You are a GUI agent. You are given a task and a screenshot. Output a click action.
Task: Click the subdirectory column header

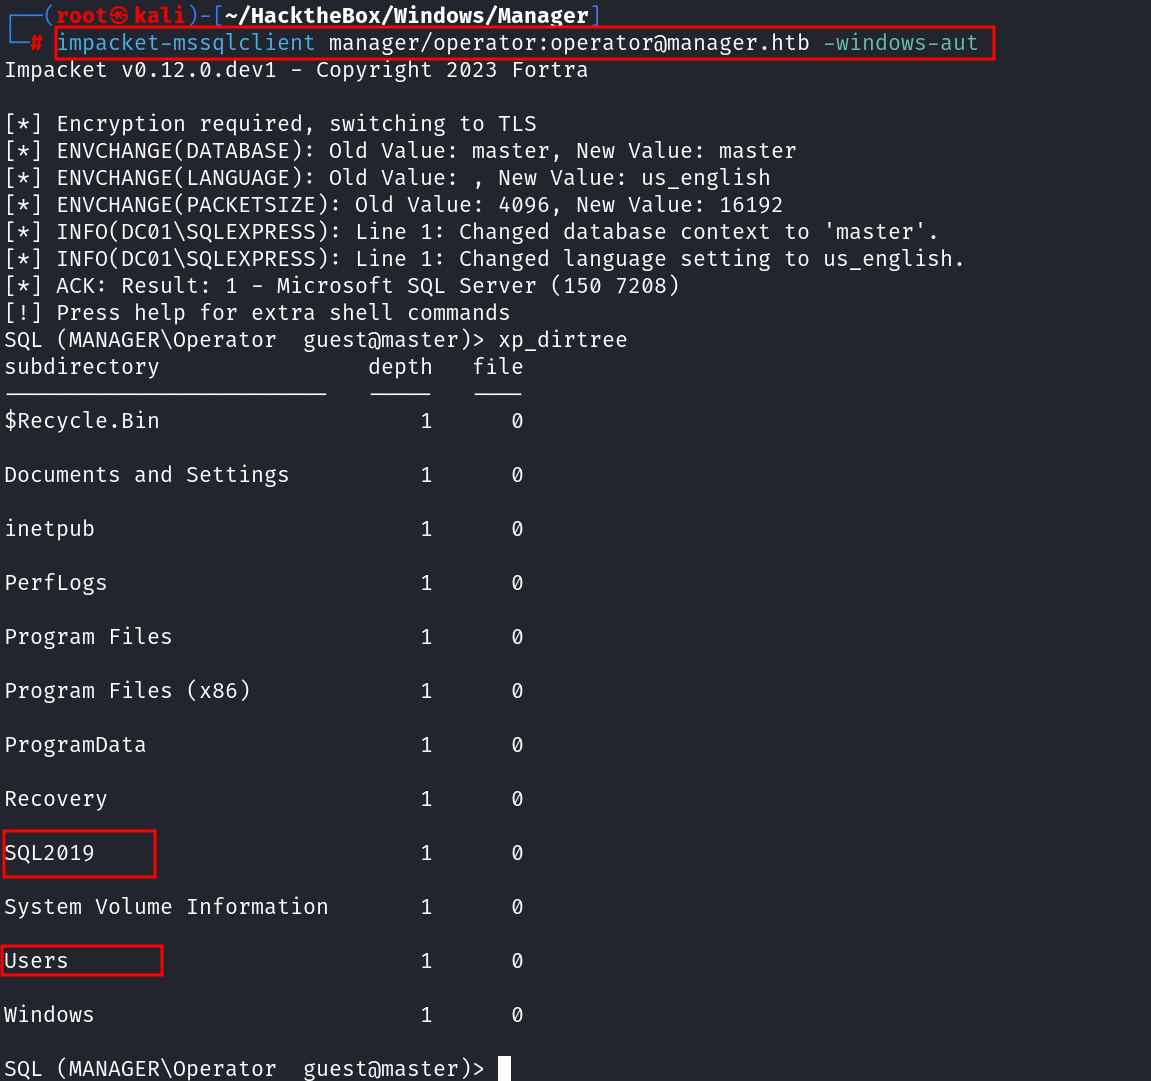click(82, 367)
